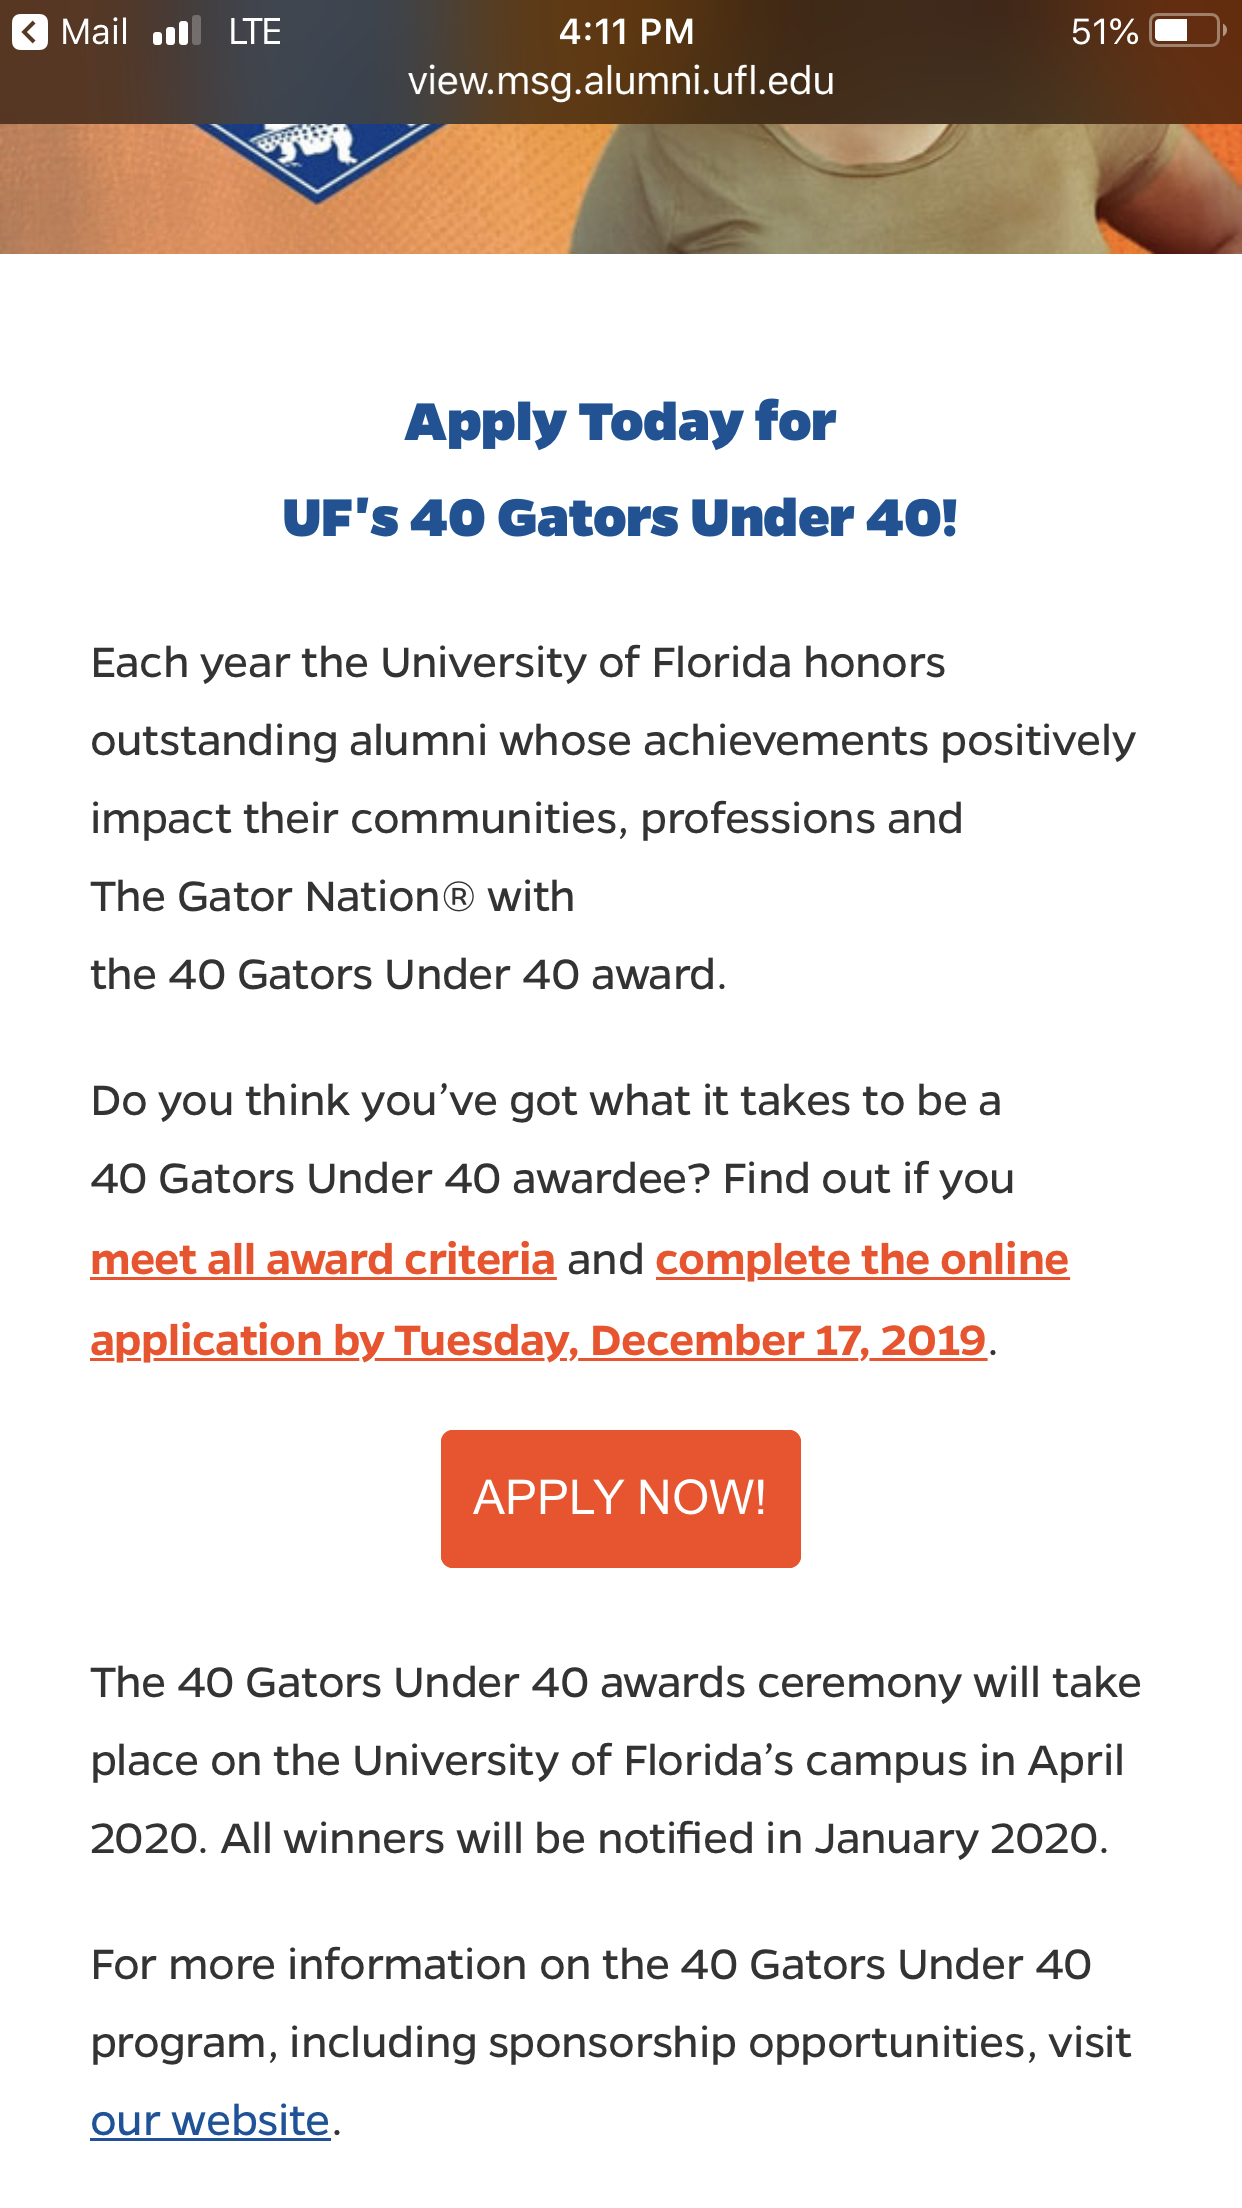
Task: Tap the 4:11 PM clock
Action: pos(626,31)
